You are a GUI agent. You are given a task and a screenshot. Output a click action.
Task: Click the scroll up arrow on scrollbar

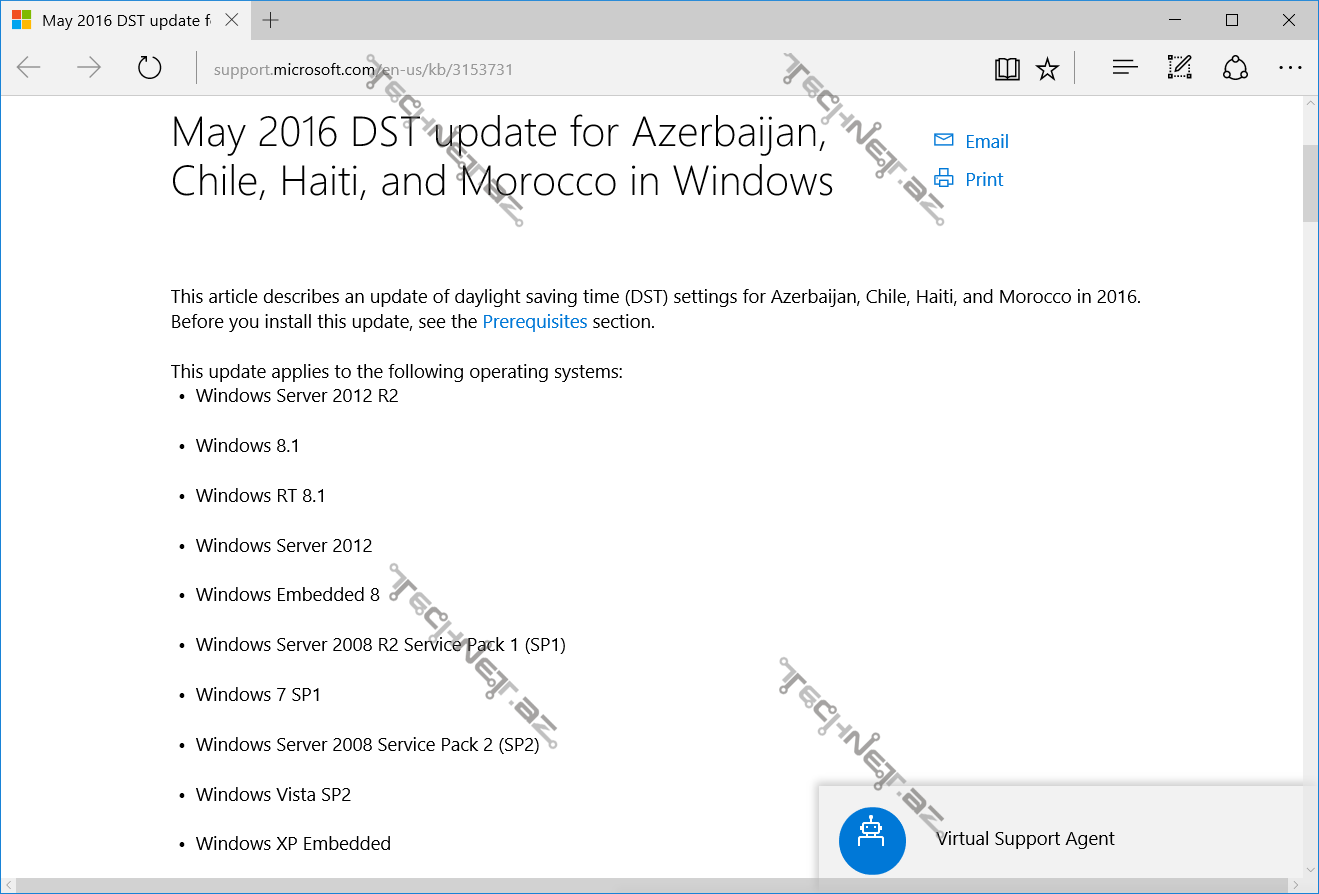[x=1310, y=104]
